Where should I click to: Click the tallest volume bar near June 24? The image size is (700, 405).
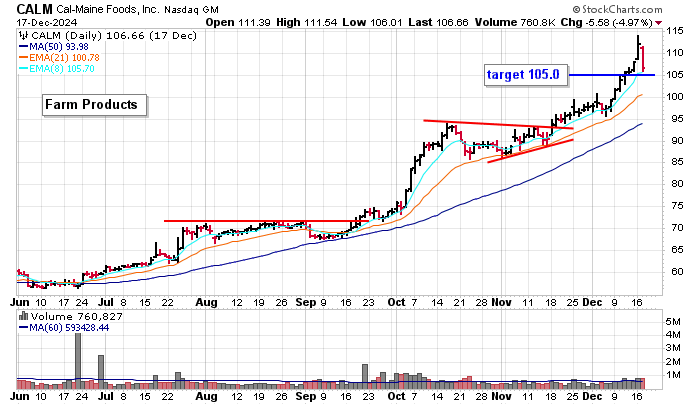pos(78,361)
